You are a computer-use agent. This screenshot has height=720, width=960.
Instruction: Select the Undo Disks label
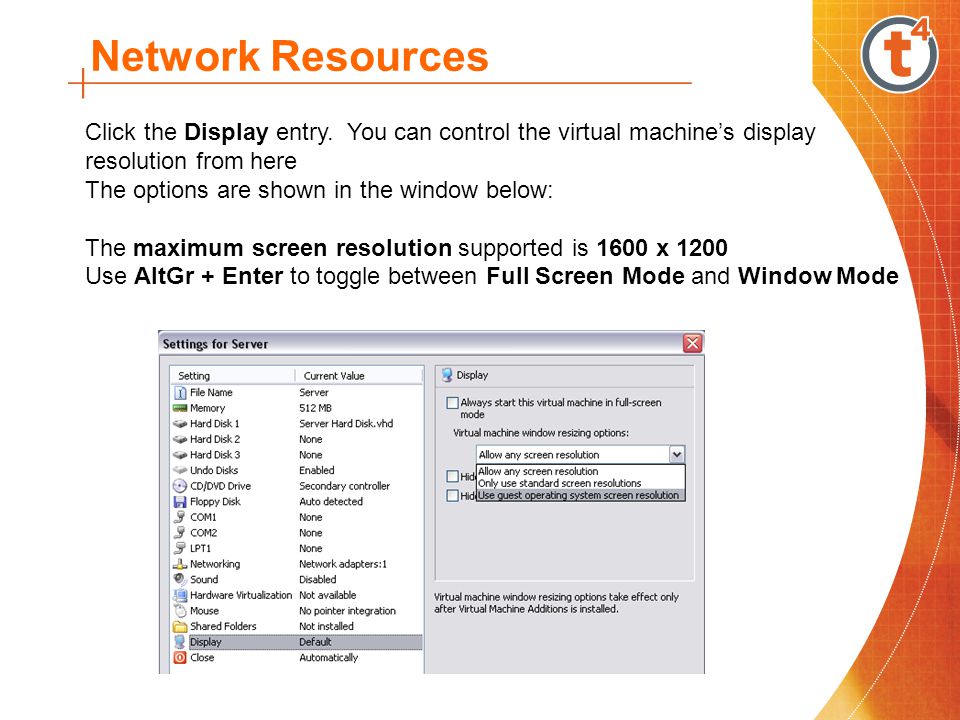pos(214,470)
